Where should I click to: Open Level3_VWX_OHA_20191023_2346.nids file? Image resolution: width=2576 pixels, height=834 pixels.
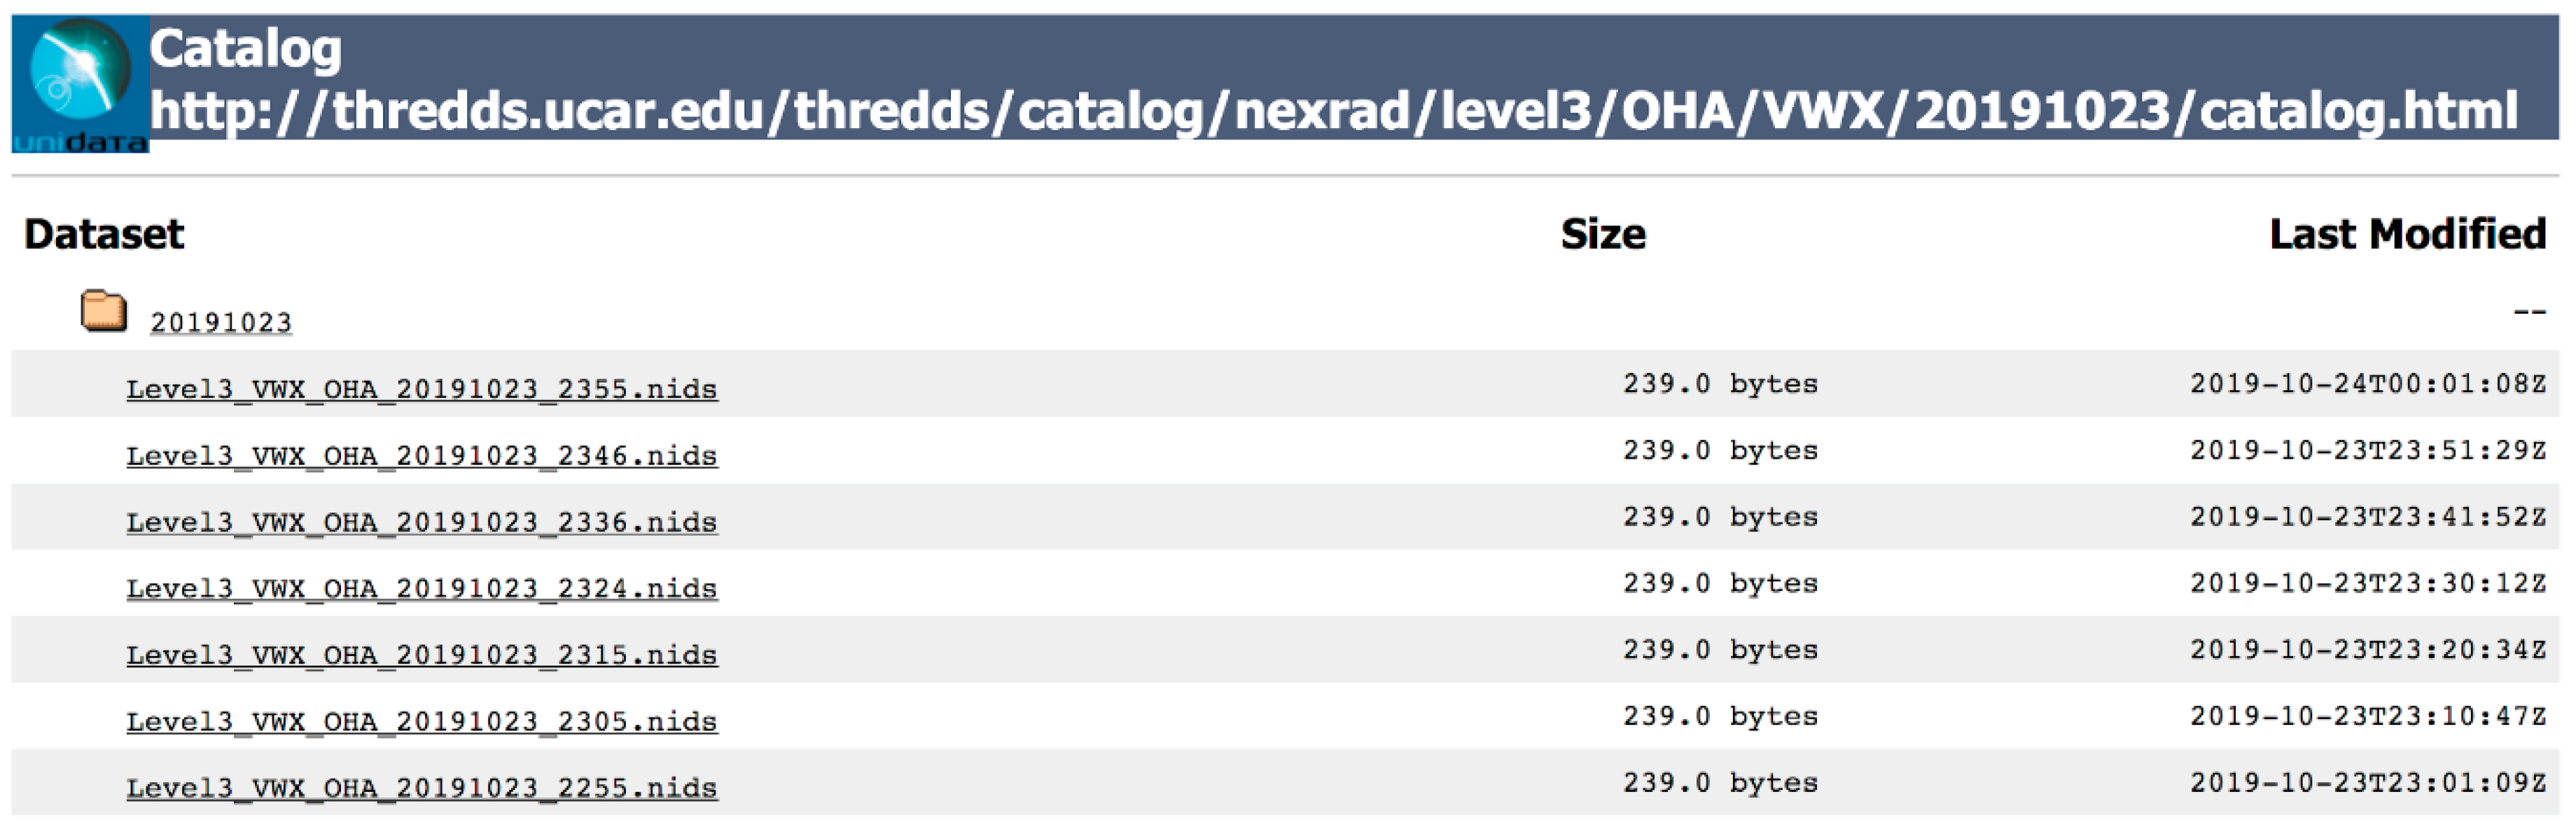[421, 456]
